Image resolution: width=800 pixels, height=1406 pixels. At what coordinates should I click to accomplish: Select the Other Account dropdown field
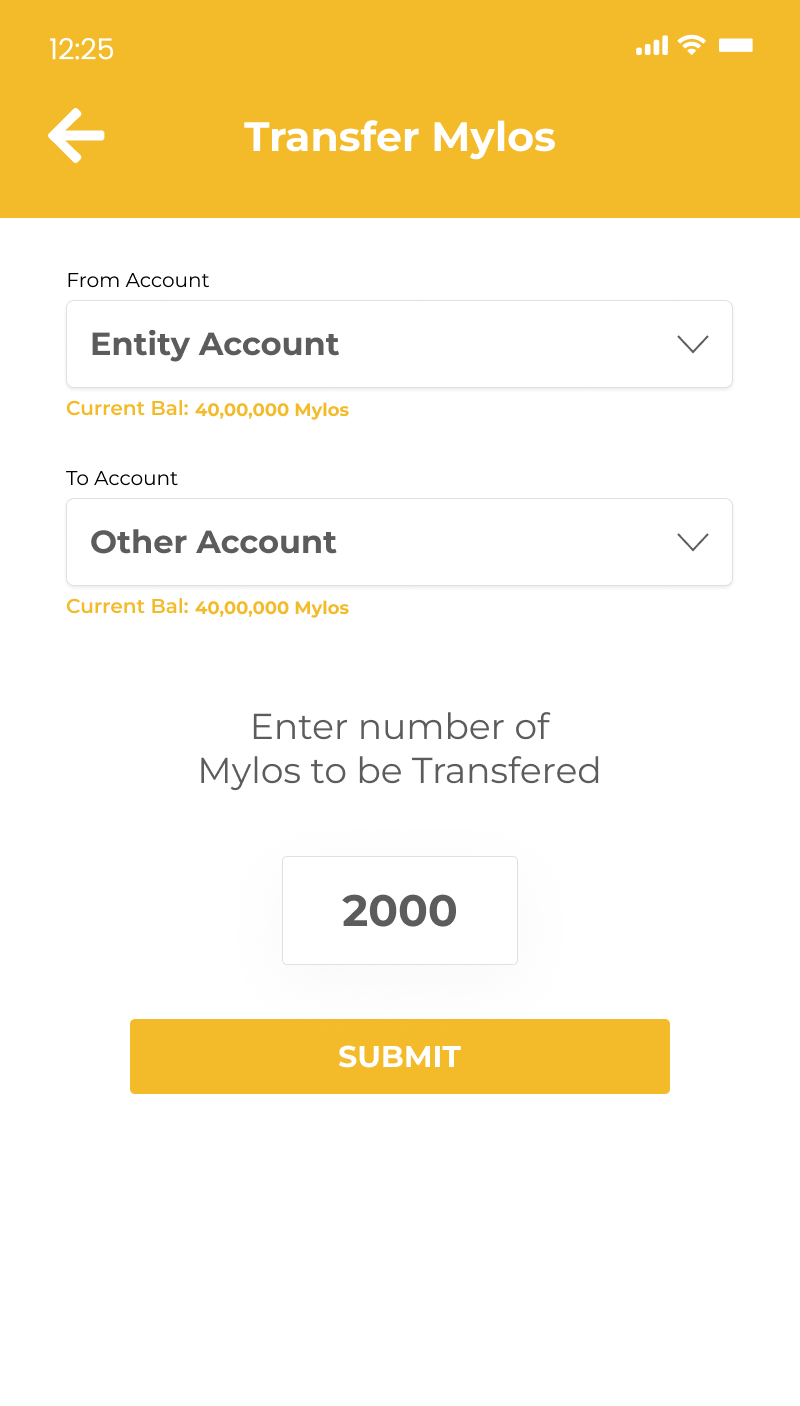pos(399,542)
